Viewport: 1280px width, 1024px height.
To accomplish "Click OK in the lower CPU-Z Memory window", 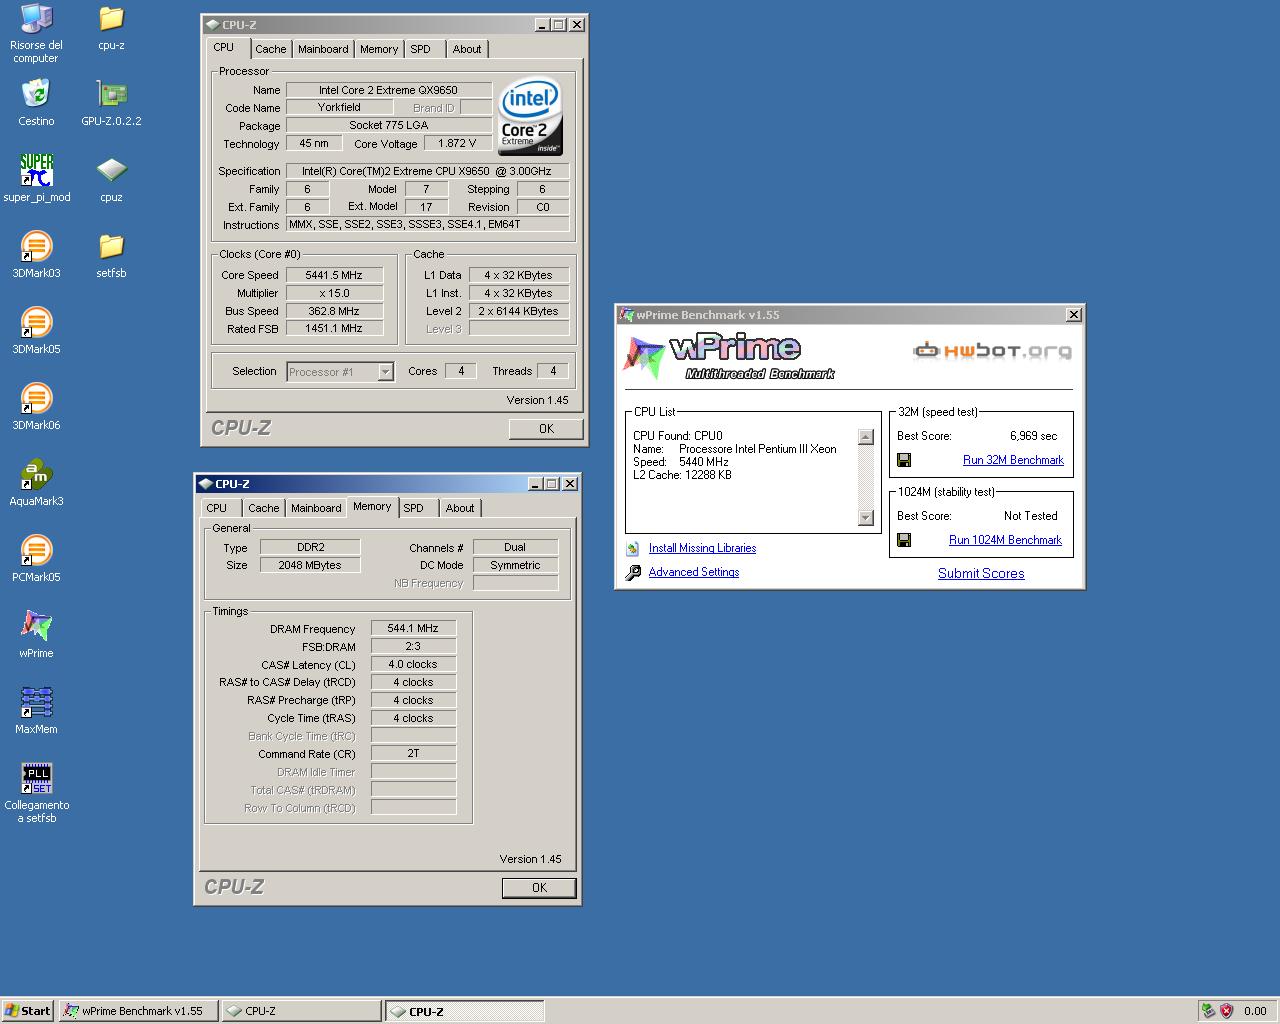I will point(539,888).
